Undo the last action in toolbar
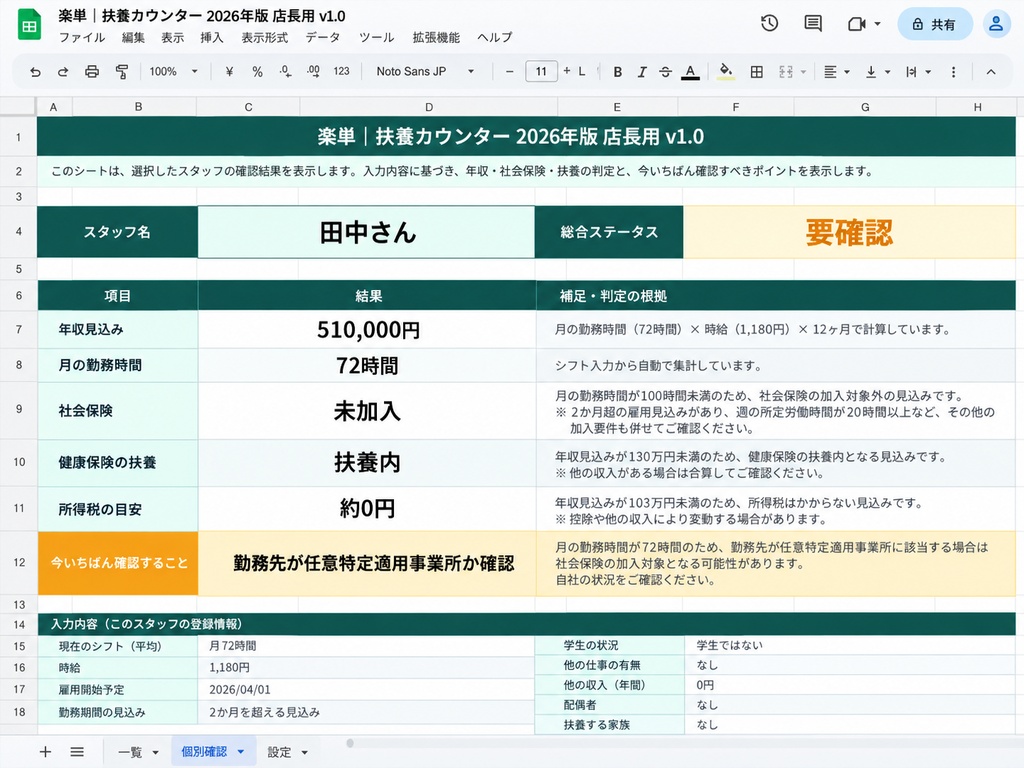Viewport: 1024px width, 768px height. coord(35,72)
